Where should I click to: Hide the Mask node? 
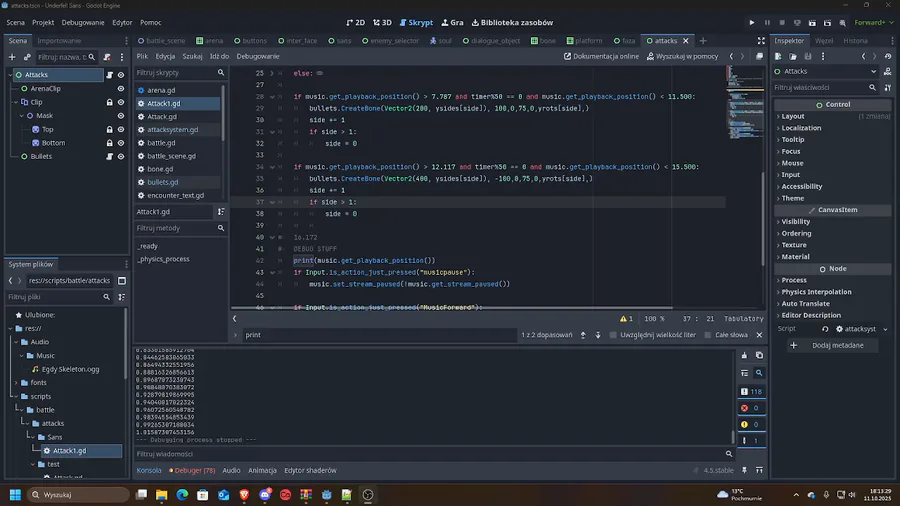click(x=121, y=115)
